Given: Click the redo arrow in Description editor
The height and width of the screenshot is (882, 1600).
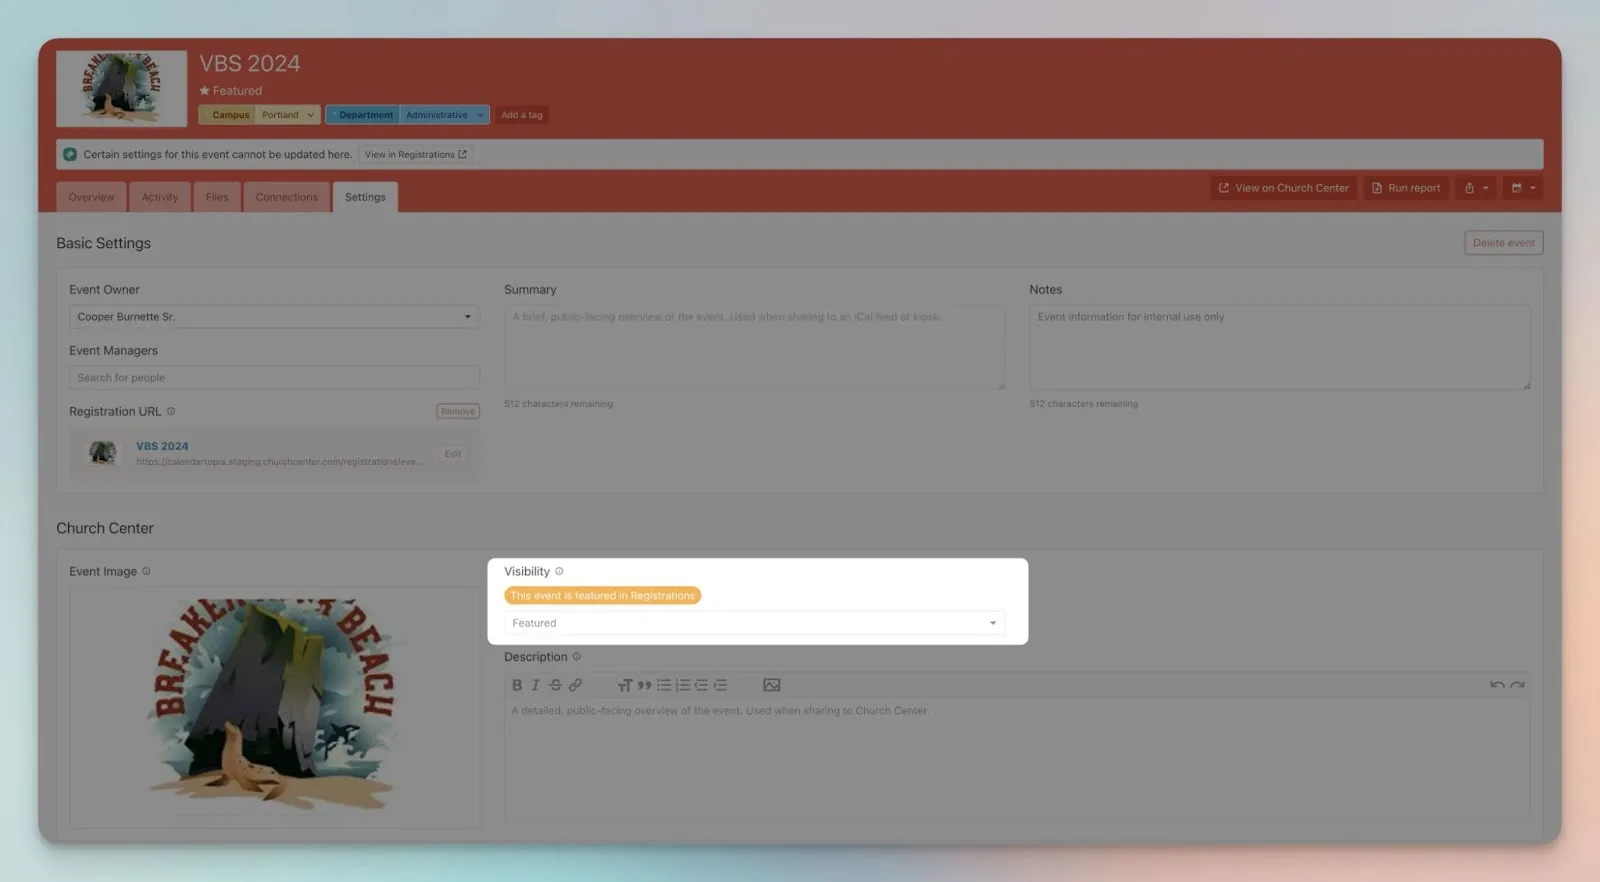Looking at the screenshot, I should (1517, 685).
